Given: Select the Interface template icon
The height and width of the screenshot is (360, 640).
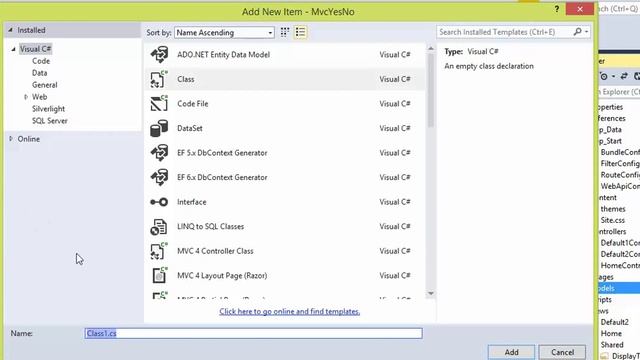Looking at the screenshot, I should point(159,202).
